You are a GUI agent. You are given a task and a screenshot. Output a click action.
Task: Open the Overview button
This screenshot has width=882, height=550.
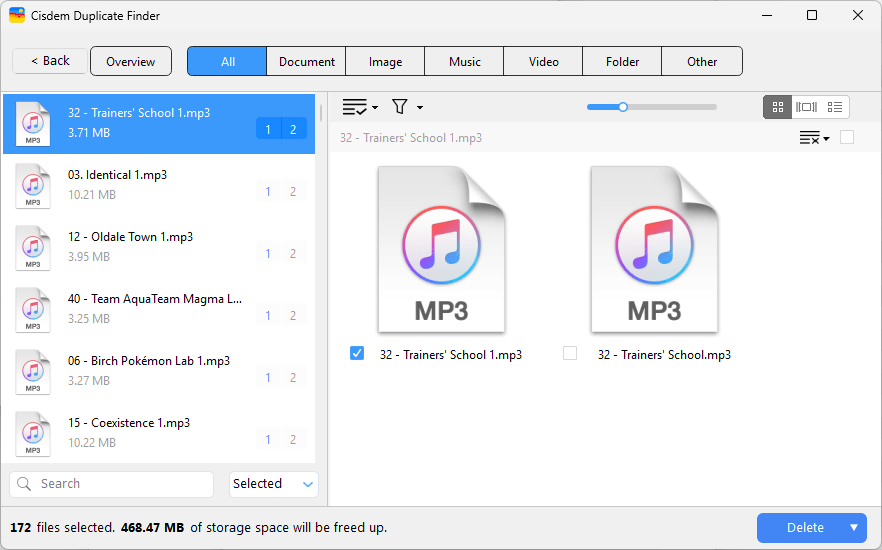[130, 61]
